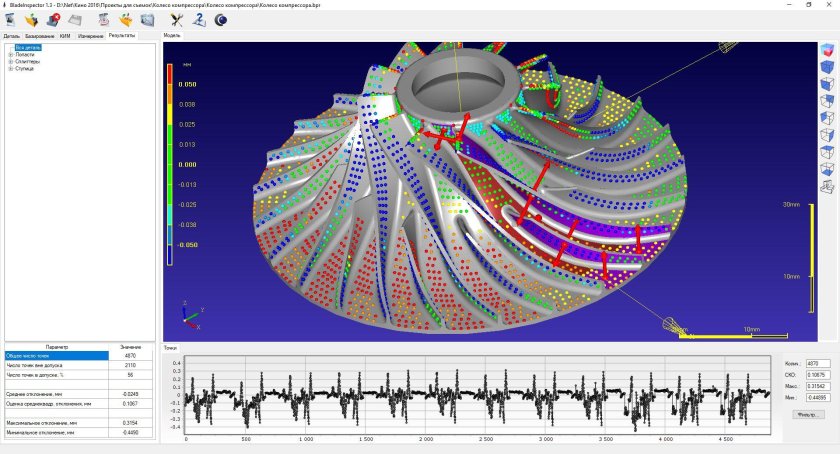Click the second view cube icon in right toolbar
Screen dimensions: 840x454
827,67
